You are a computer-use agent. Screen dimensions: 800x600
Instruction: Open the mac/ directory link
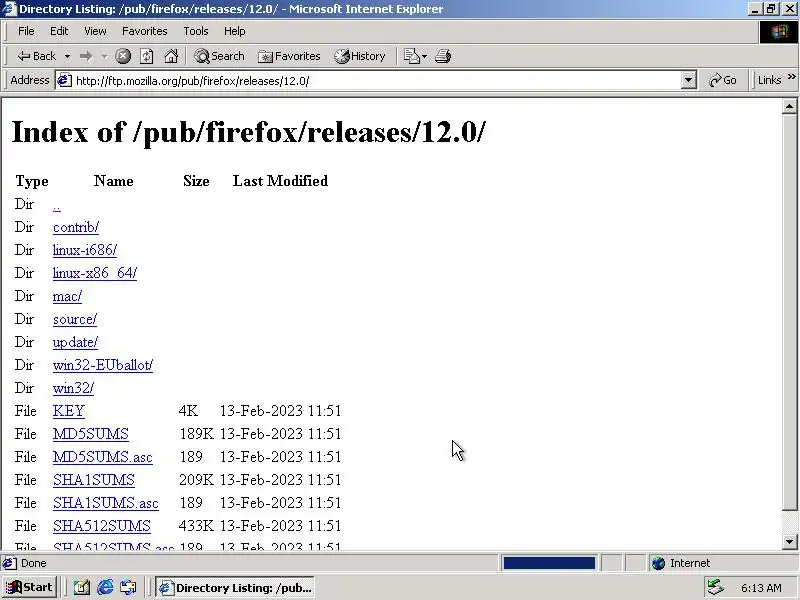[67, 296]
